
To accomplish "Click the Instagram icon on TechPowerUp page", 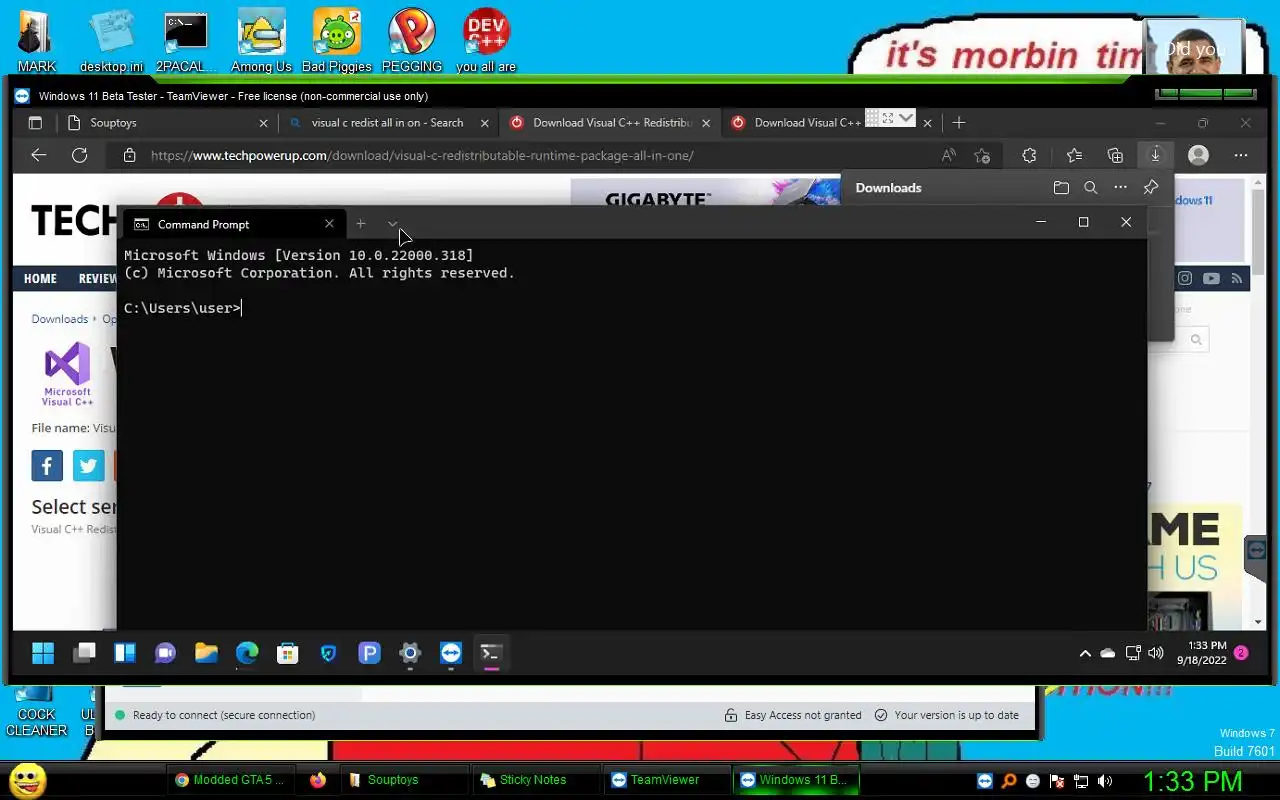I will (1185, 278).
